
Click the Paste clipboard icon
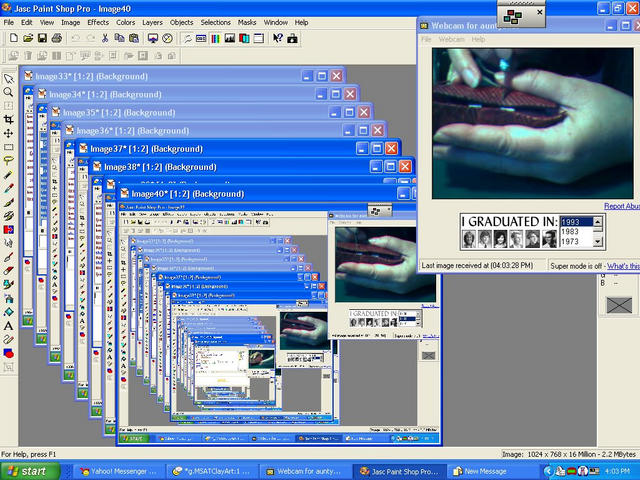pos(133,38)
